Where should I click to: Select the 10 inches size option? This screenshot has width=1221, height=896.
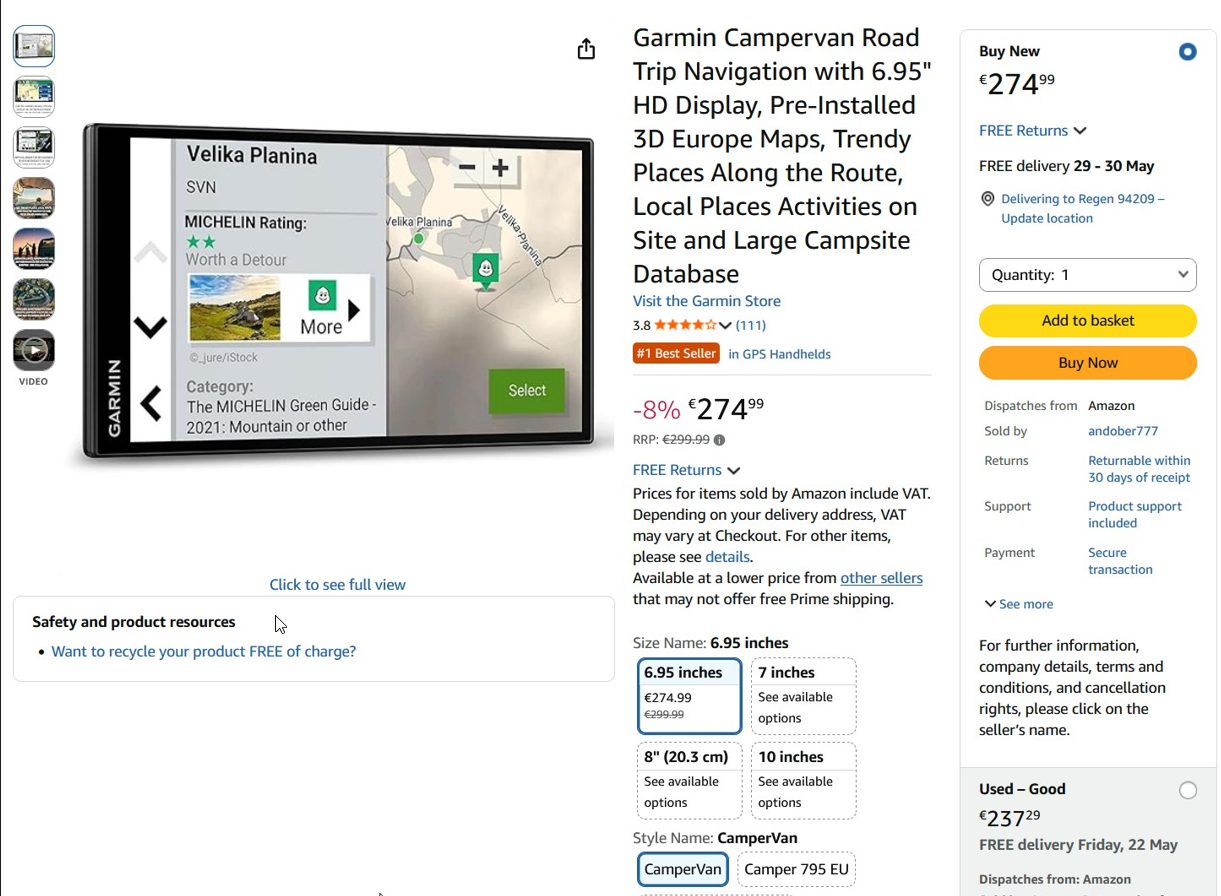point(804,780)
